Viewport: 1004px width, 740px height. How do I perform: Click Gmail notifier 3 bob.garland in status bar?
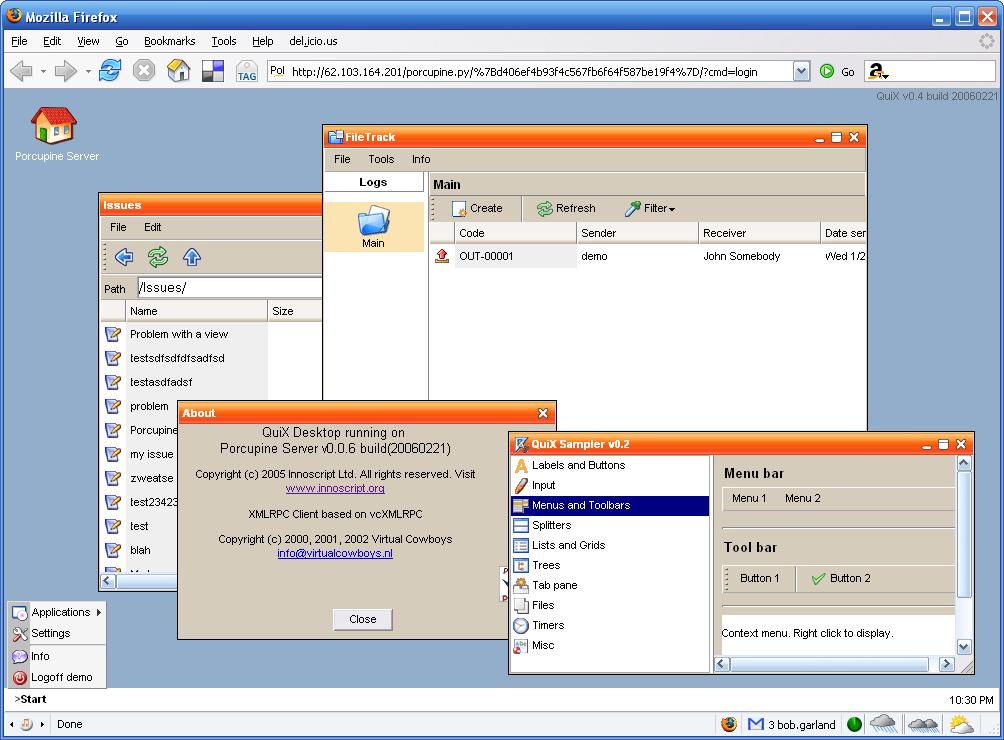[x=791, y=725]
